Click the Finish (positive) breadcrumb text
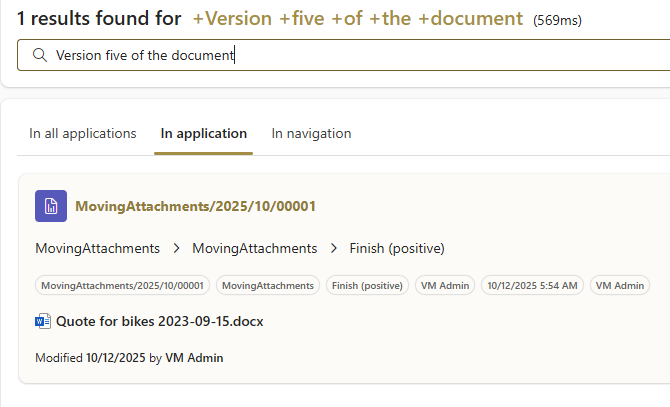 point(397,248)
